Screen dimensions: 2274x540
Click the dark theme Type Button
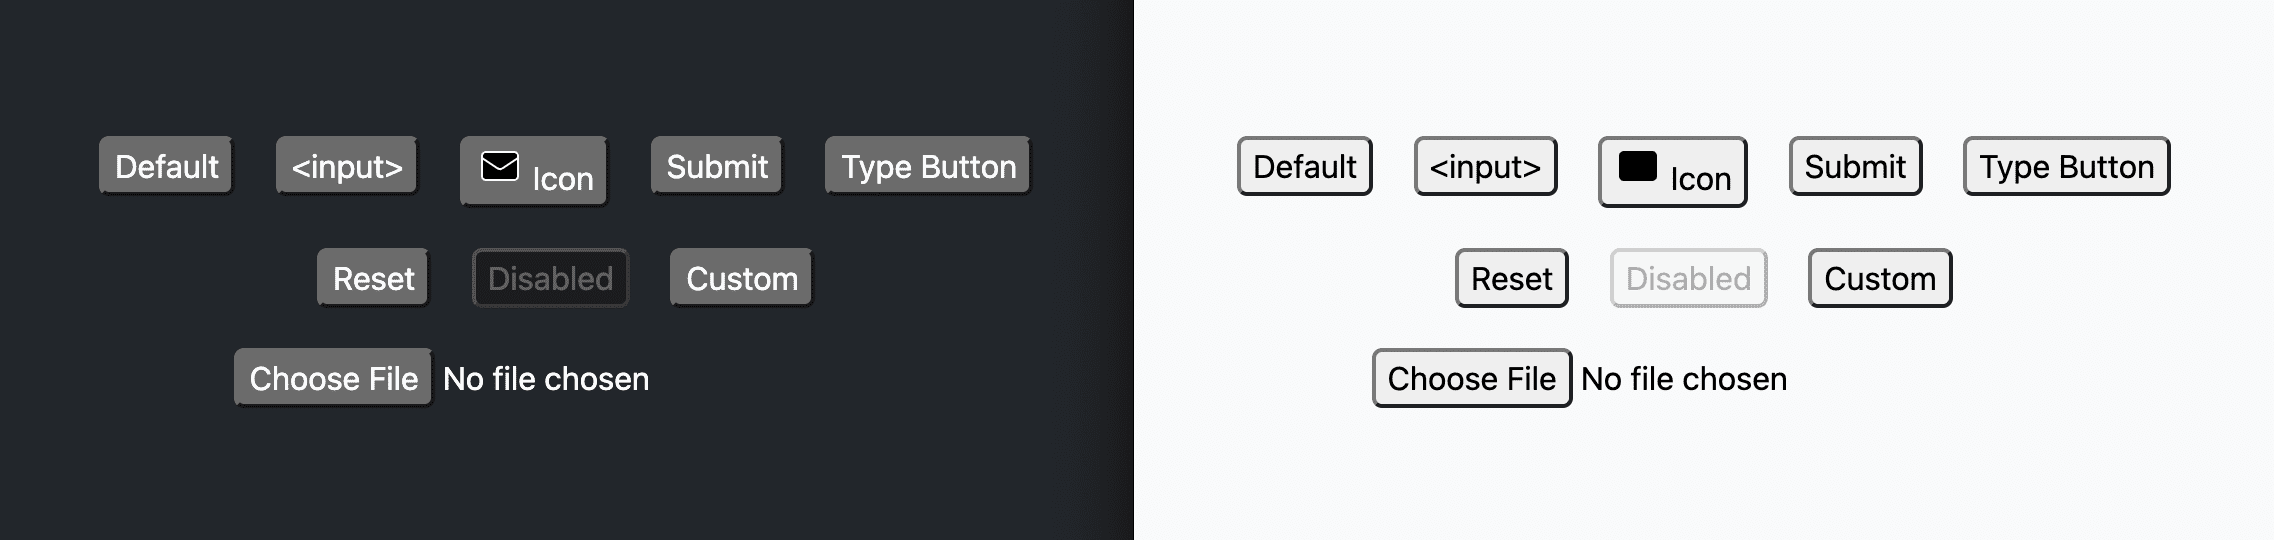[x=928, y=166]
